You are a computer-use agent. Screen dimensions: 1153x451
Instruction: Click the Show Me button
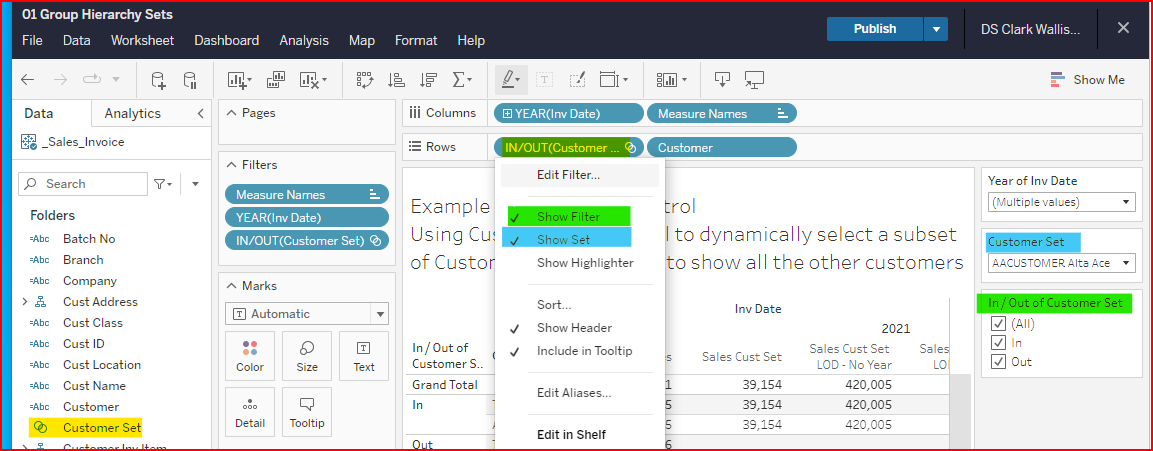pyautogui.click(x=1087, y=80)
